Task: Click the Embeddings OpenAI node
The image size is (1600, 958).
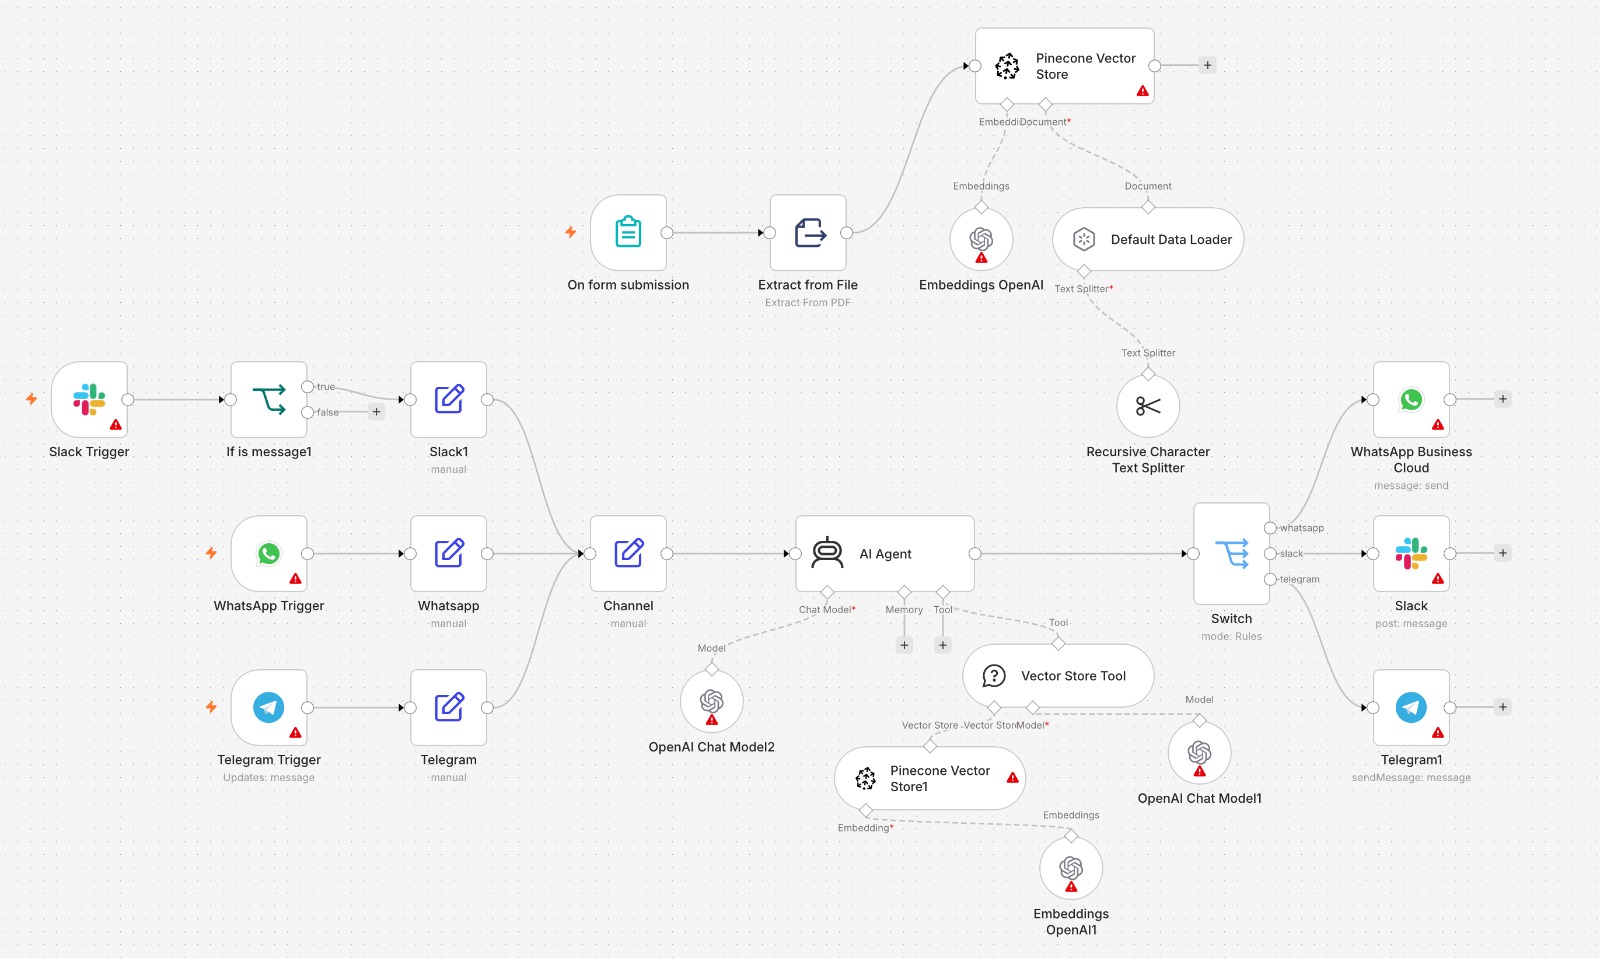Action: point(981,239)
